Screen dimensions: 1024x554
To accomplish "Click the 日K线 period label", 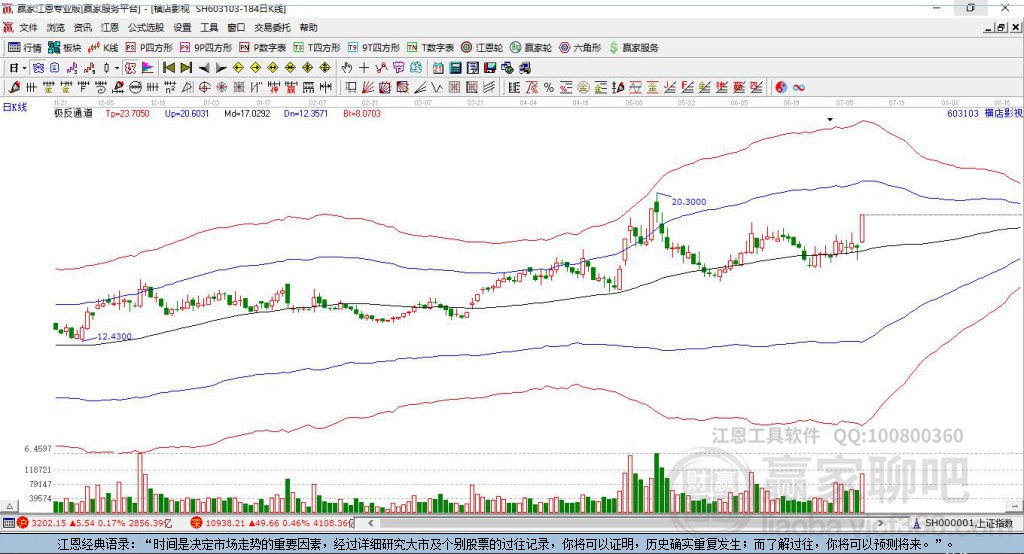I will click(15, 107).
